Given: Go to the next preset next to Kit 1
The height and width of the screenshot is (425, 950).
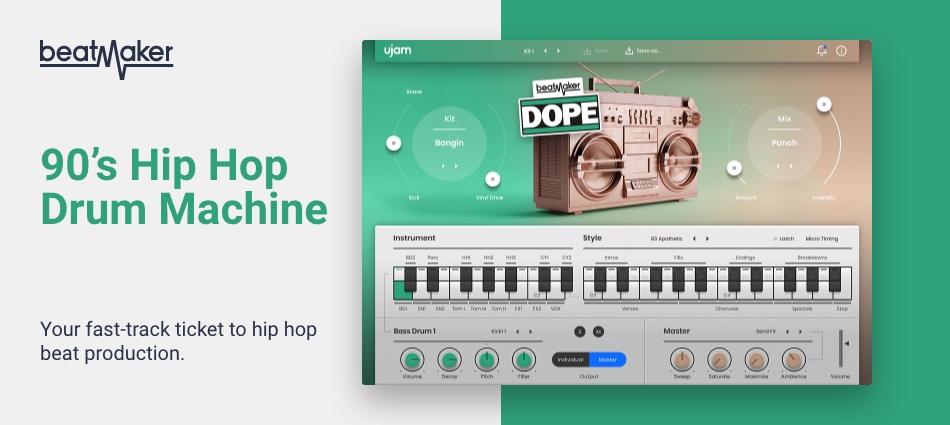Looking at the screenshot, I should tap(558, 51).
